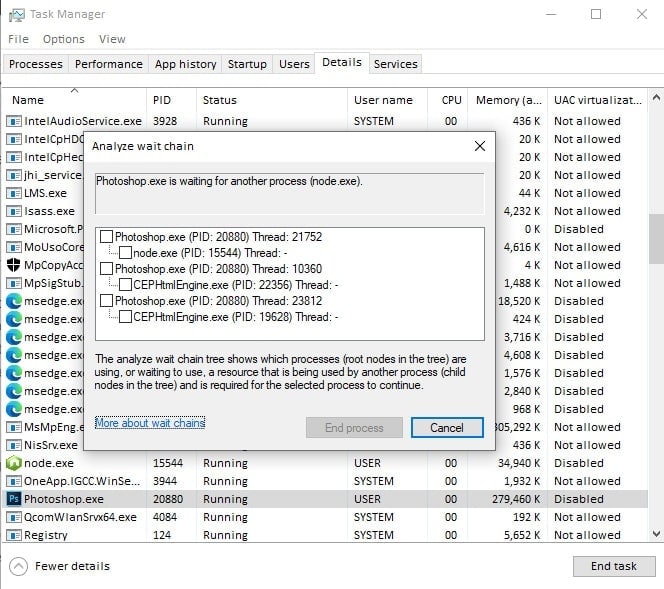Click the IntelCpHec process icon
This screenshot has width=664, height=589.
[x=14, y=158]
